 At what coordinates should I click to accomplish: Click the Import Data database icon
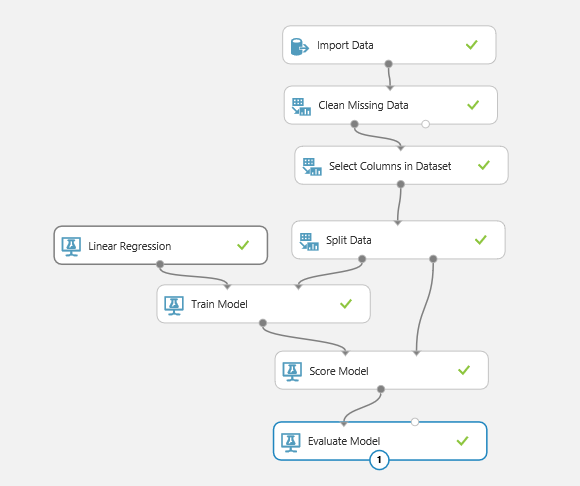(300, 47)
